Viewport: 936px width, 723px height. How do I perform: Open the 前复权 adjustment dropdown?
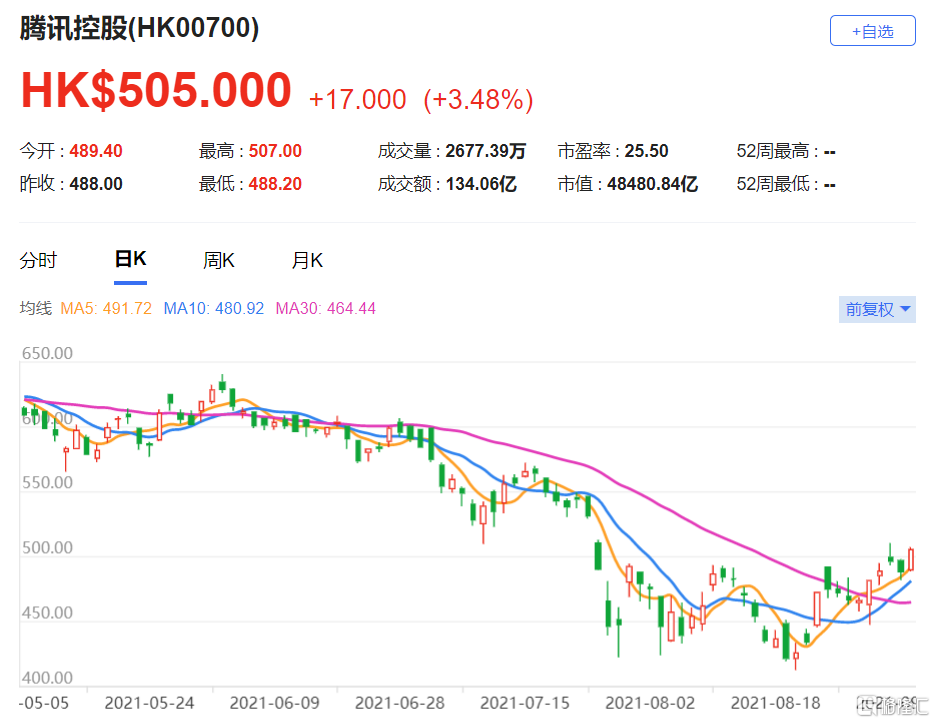[x=877, y=309]
